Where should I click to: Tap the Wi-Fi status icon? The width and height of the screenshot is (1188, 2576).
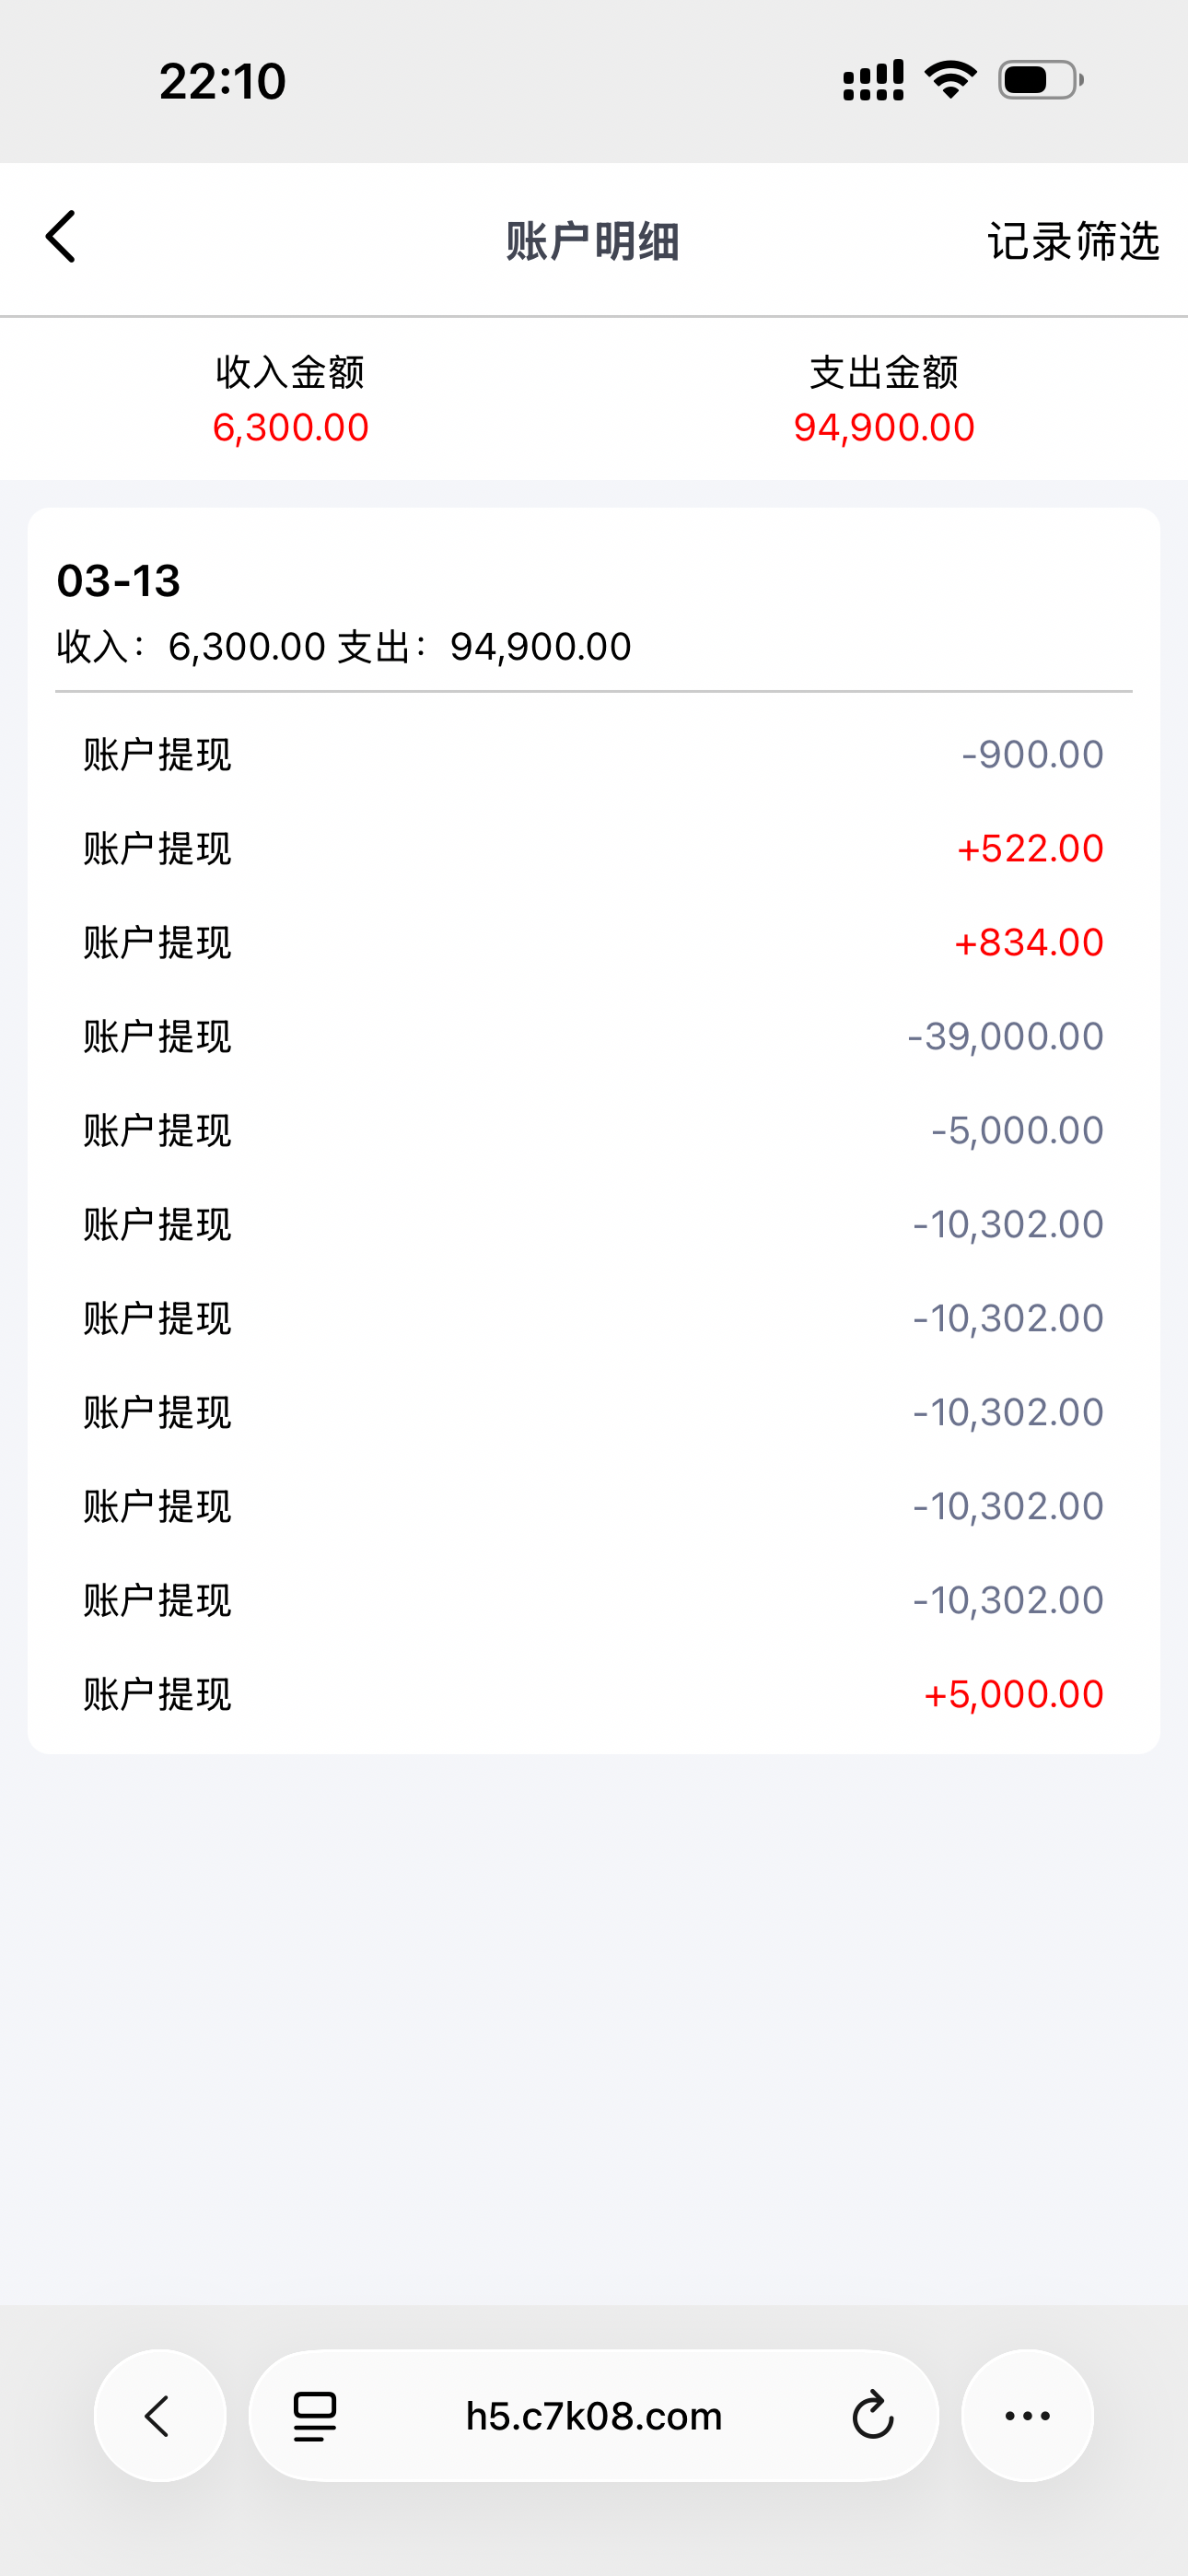coord(950,80)
